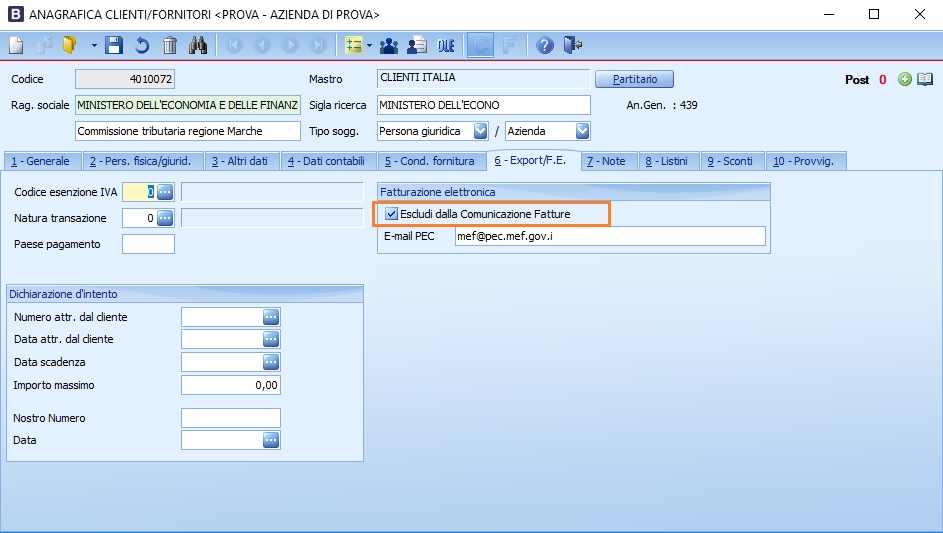
Task: Open date picker for Data scadenza
Action: (x=271, y=362)
